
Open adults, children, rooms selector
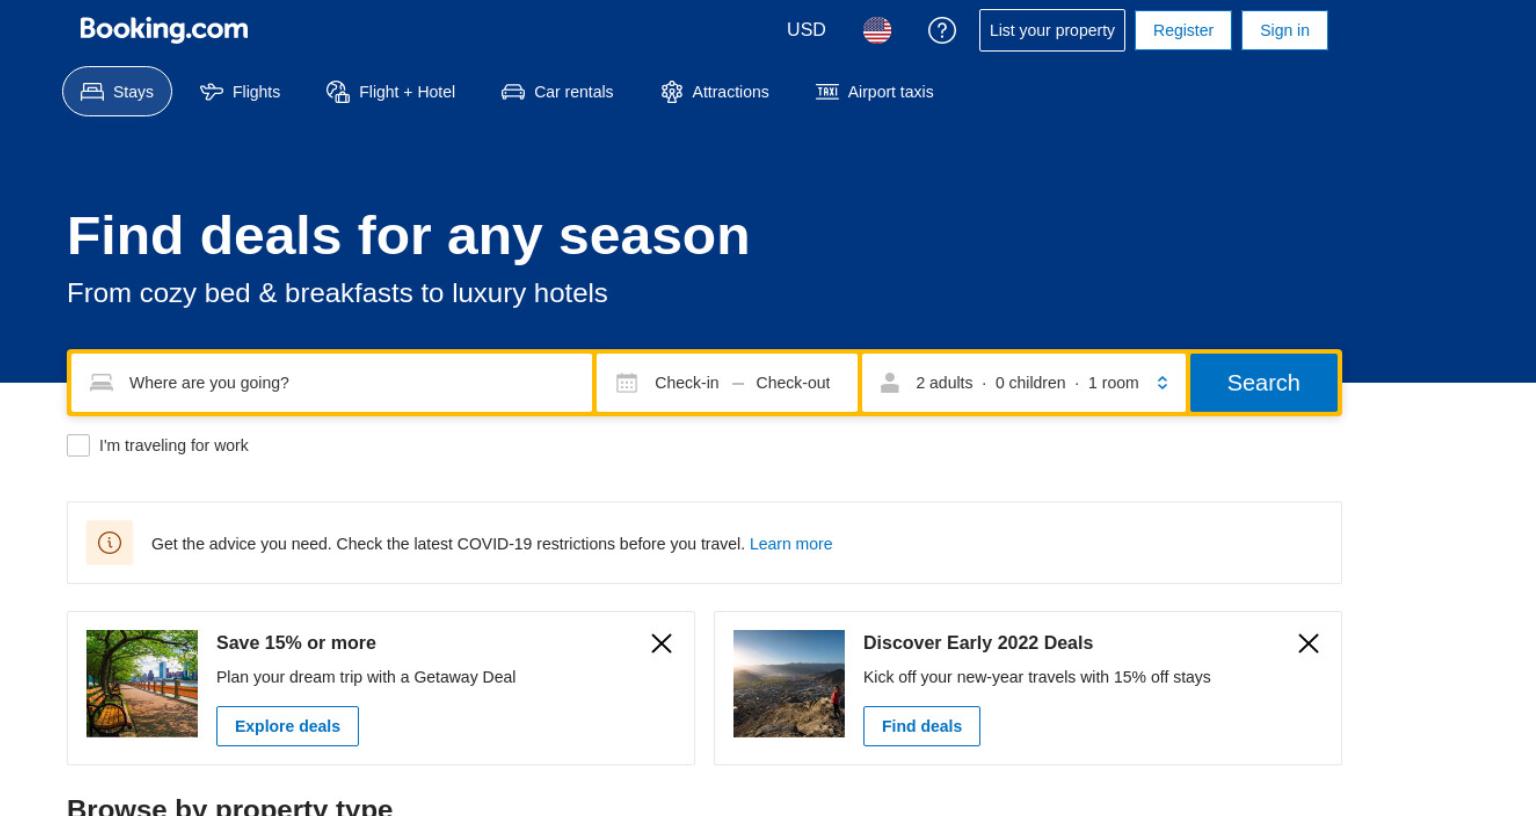1024,383
